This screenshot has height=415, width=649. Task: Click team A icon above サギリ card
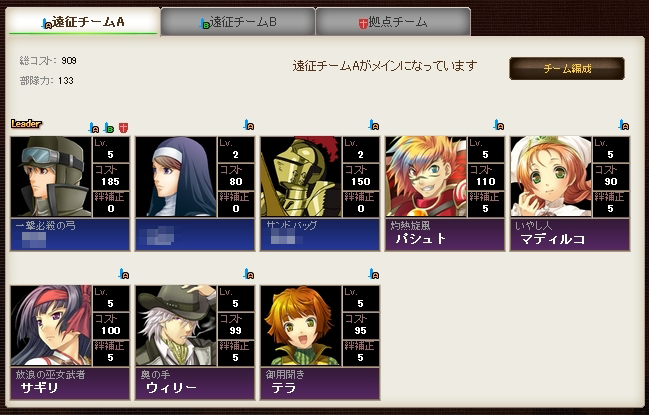tap(124, 273)
